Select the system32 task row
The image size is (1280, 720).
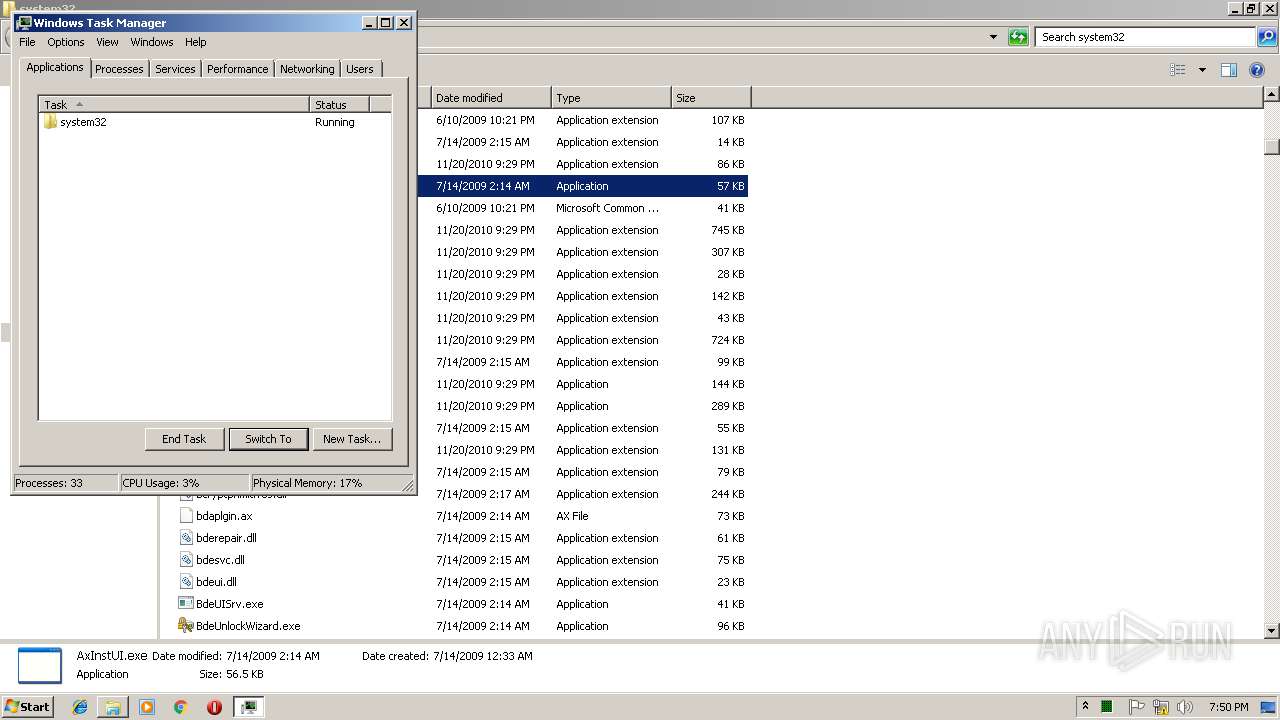215,122
